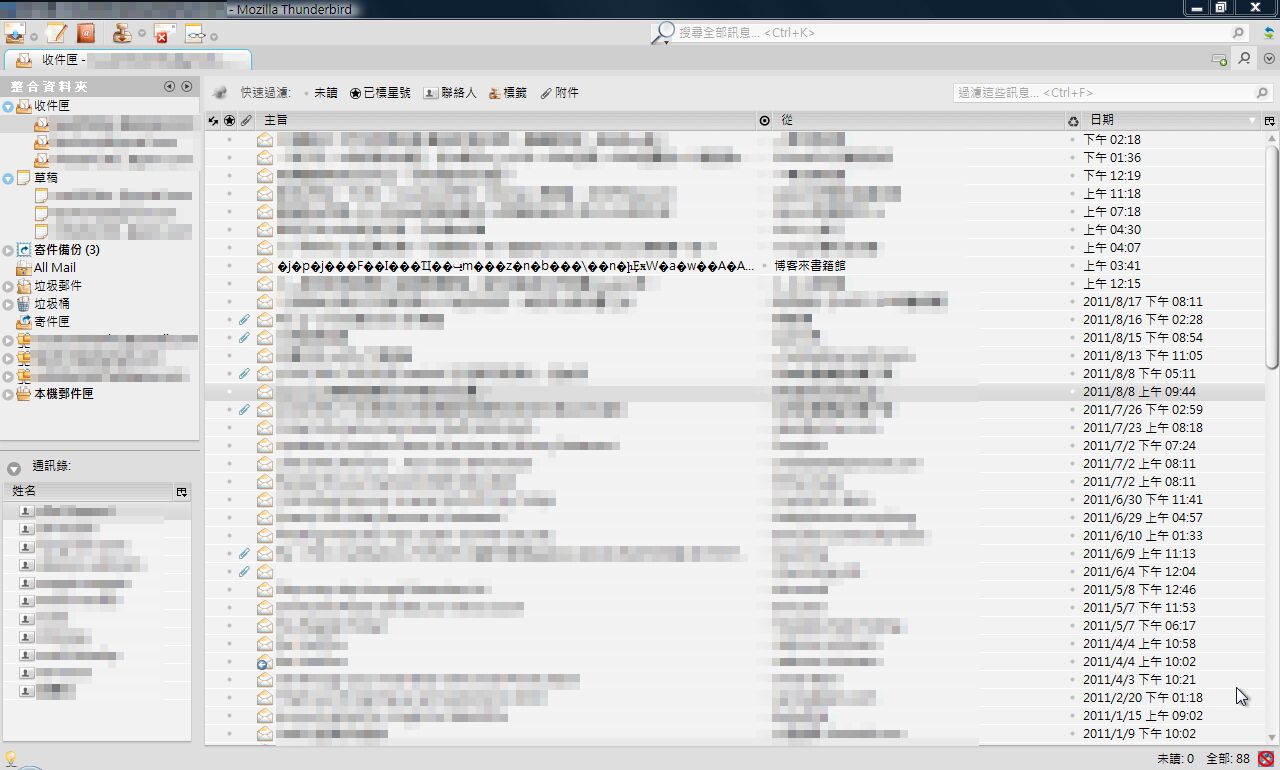Screen dimensions: 1280x770
Task: Sort messages by 日期 column header
Action: 1171,121
